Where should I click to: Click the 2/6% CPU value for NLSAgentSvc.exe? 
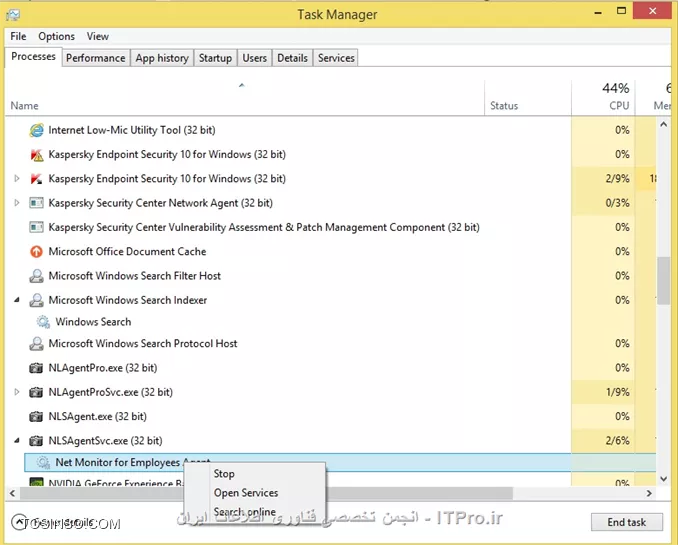point(617,441)
